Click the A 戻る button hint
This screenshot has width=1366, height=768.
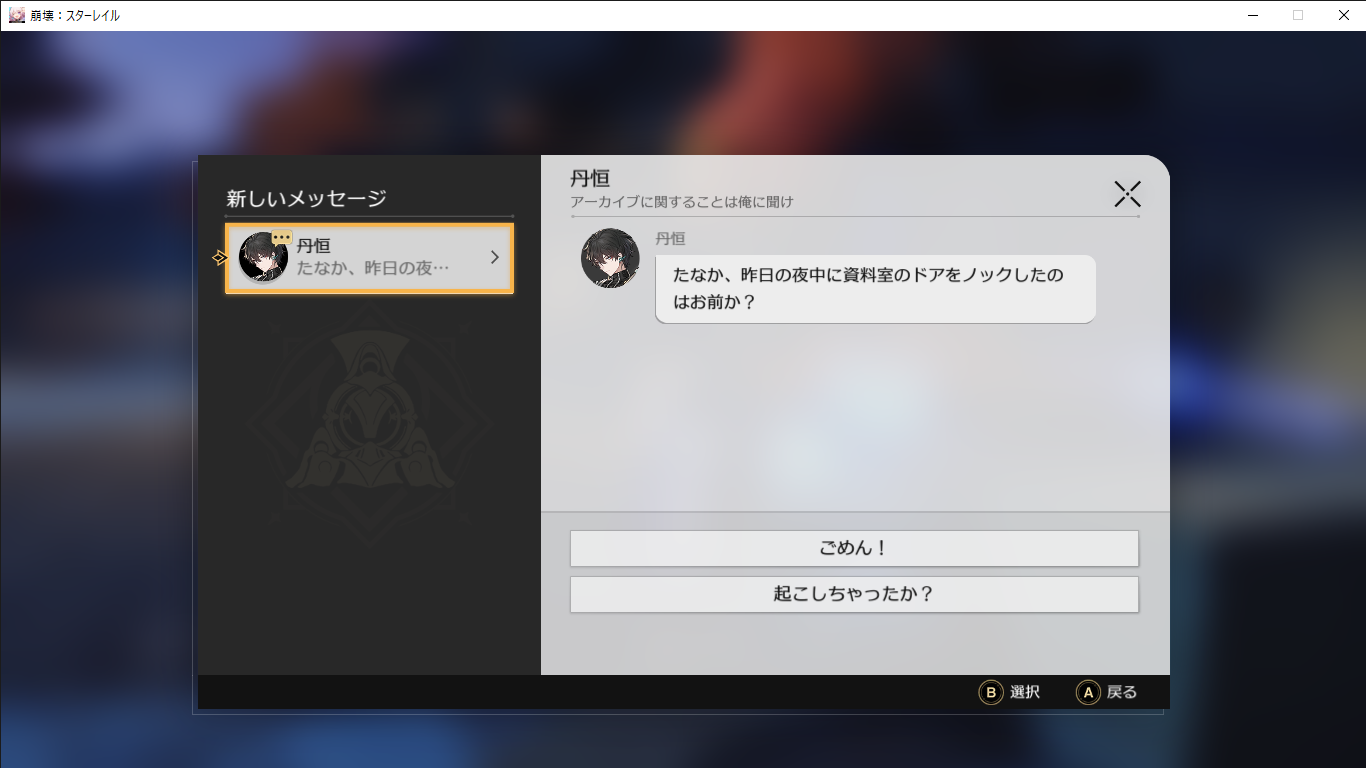click(1106, 692)
